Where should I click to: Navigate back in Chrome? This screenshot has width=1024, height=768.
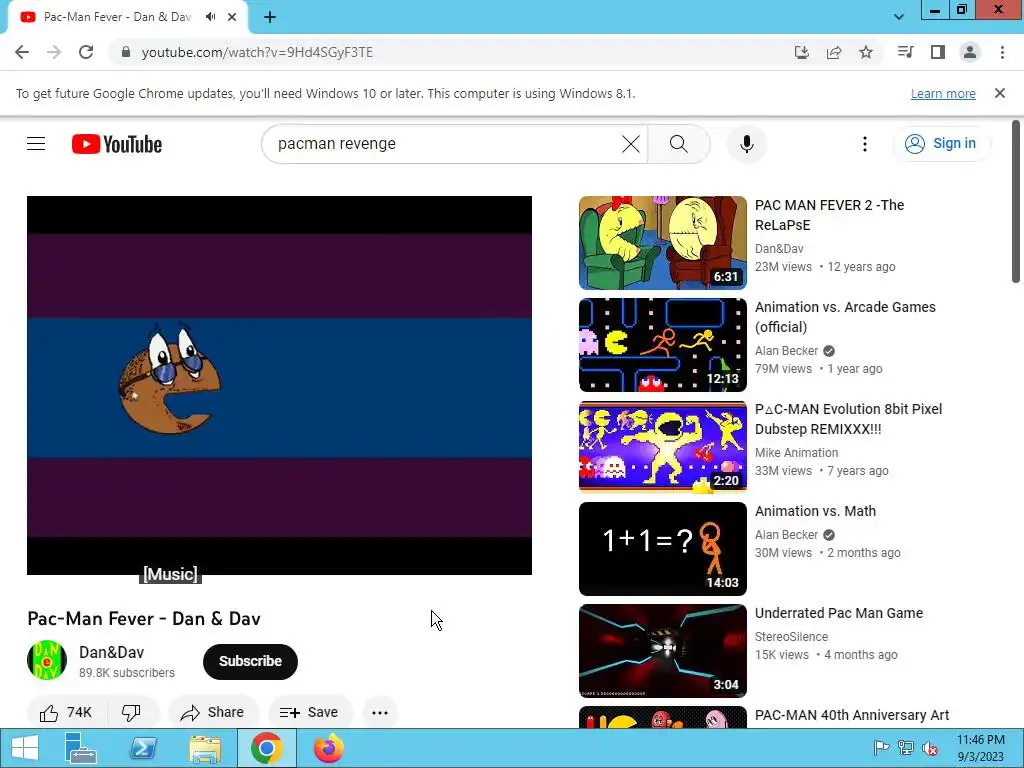[x=22, y=52]
